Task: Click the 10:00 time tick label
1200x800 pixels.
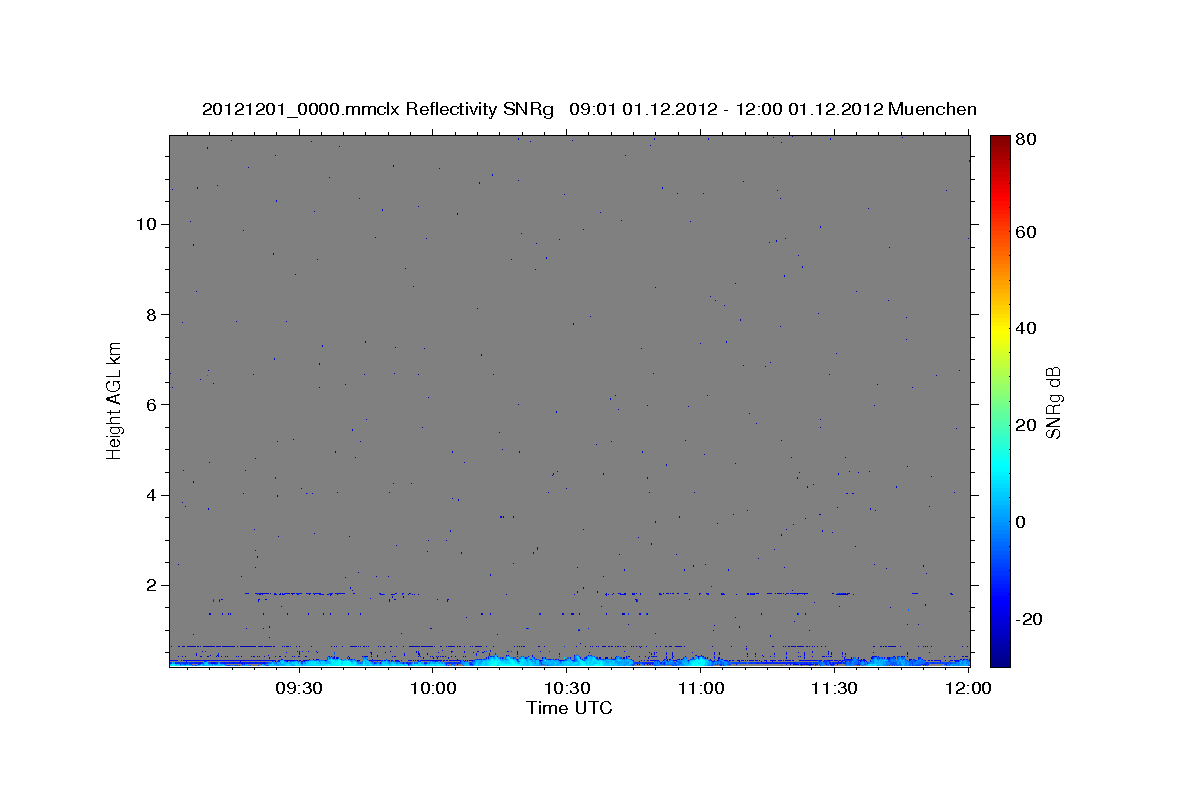Action: 433,688
